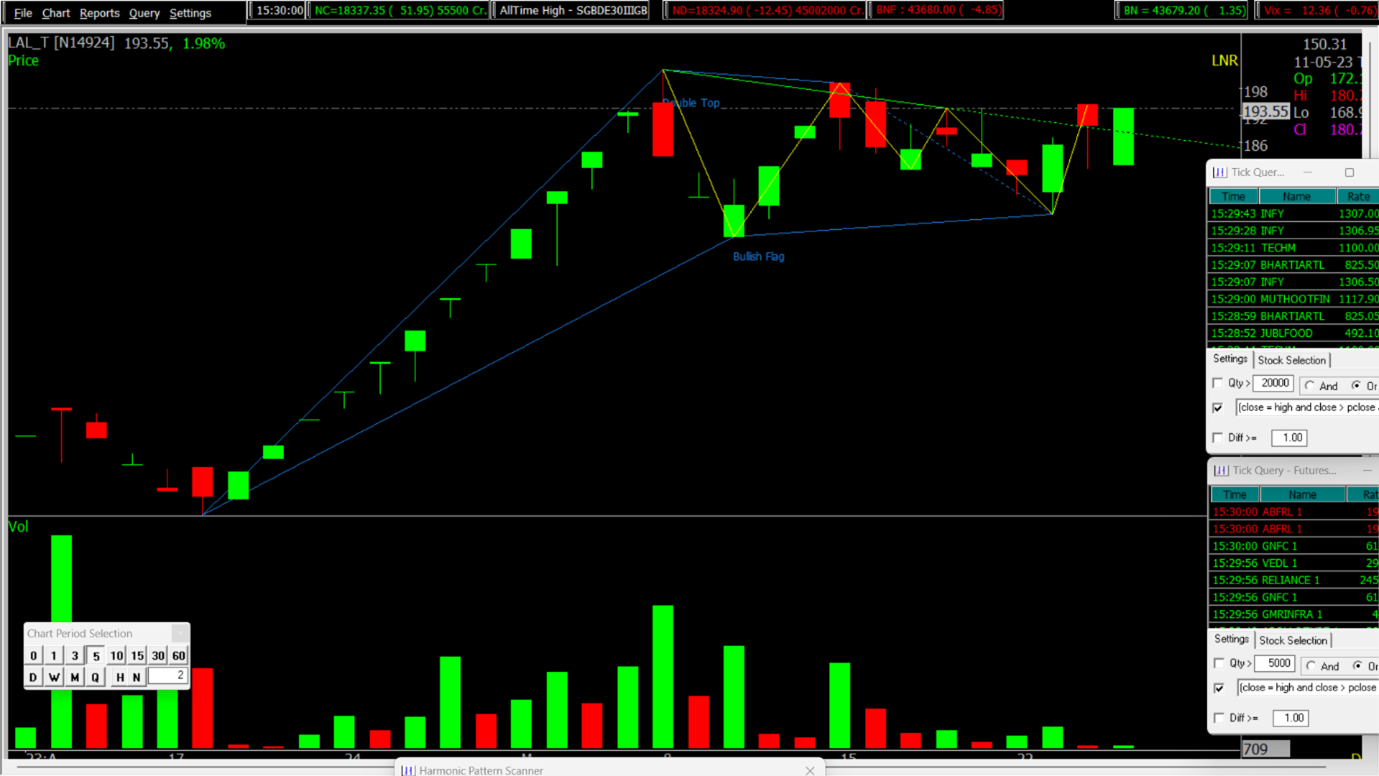Switch to Stock Selection tab in Tick Query
The image size is (1379, 776).
click(x=1291, y=360)
